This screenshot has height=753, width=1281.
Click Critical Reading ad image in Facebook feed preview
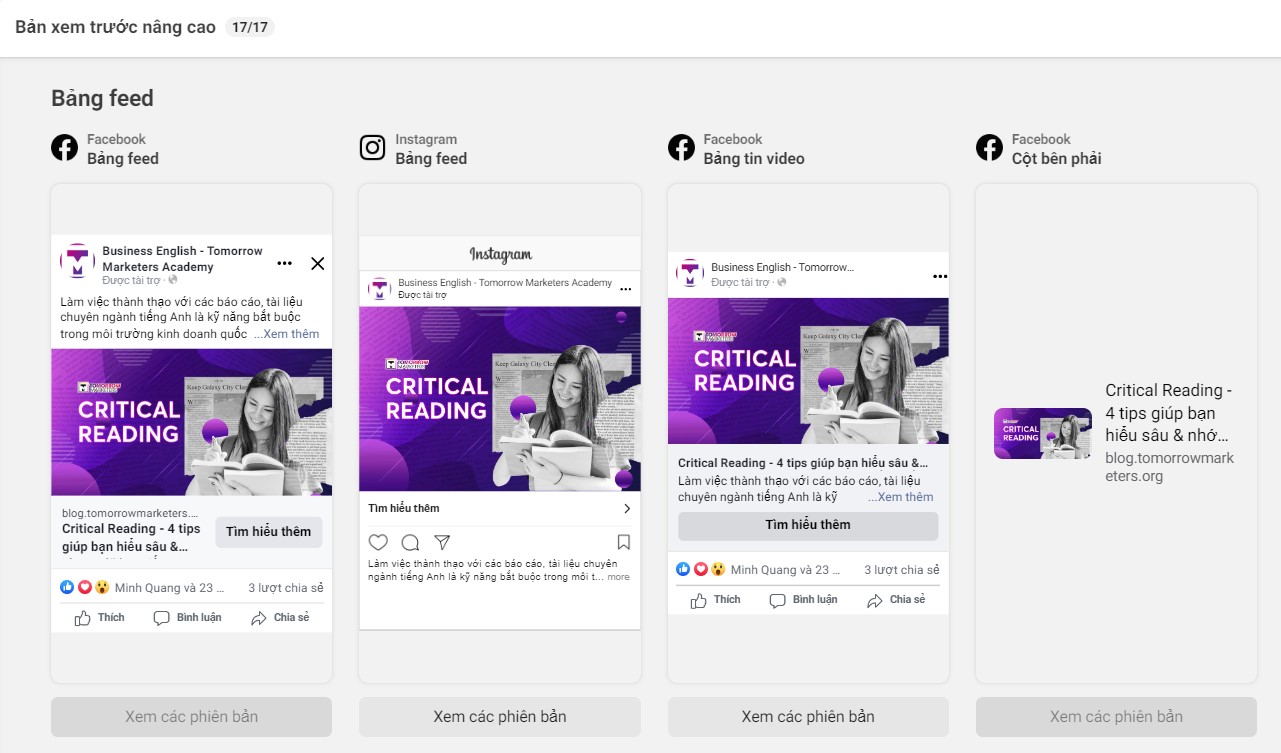pyautogui.click(x=192, y=422)
